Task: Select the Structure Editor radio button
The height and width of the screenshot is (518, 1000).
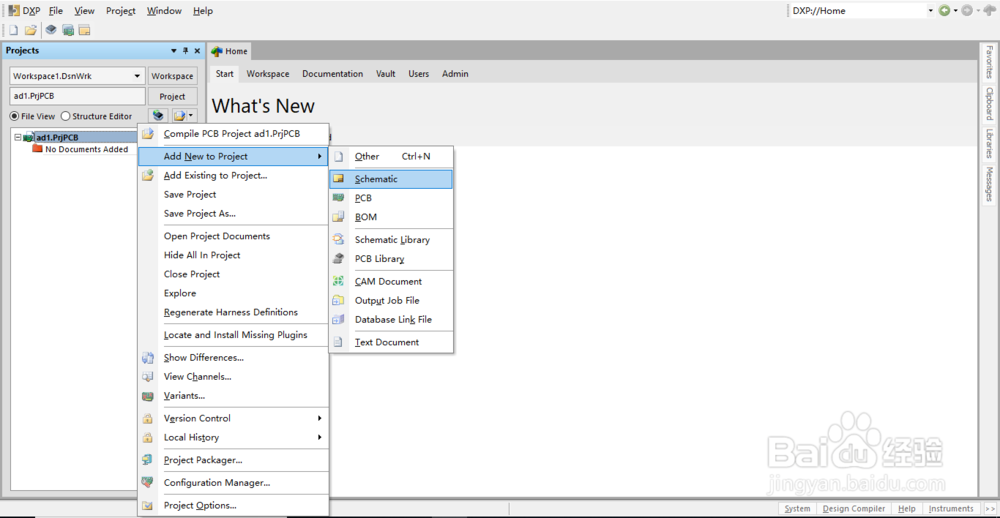Action: click(65, 116)
